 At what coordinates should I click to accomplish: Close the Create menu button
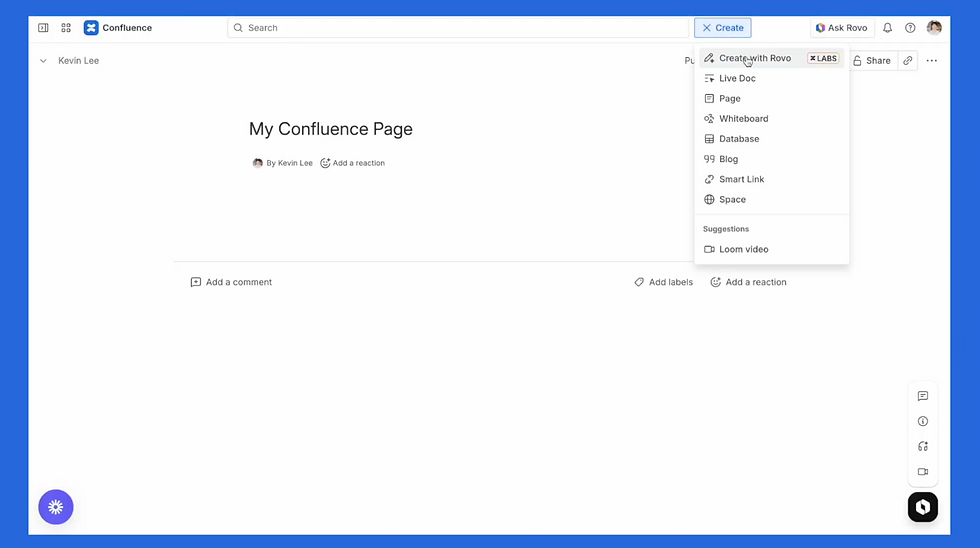click(x=722, y=27)
